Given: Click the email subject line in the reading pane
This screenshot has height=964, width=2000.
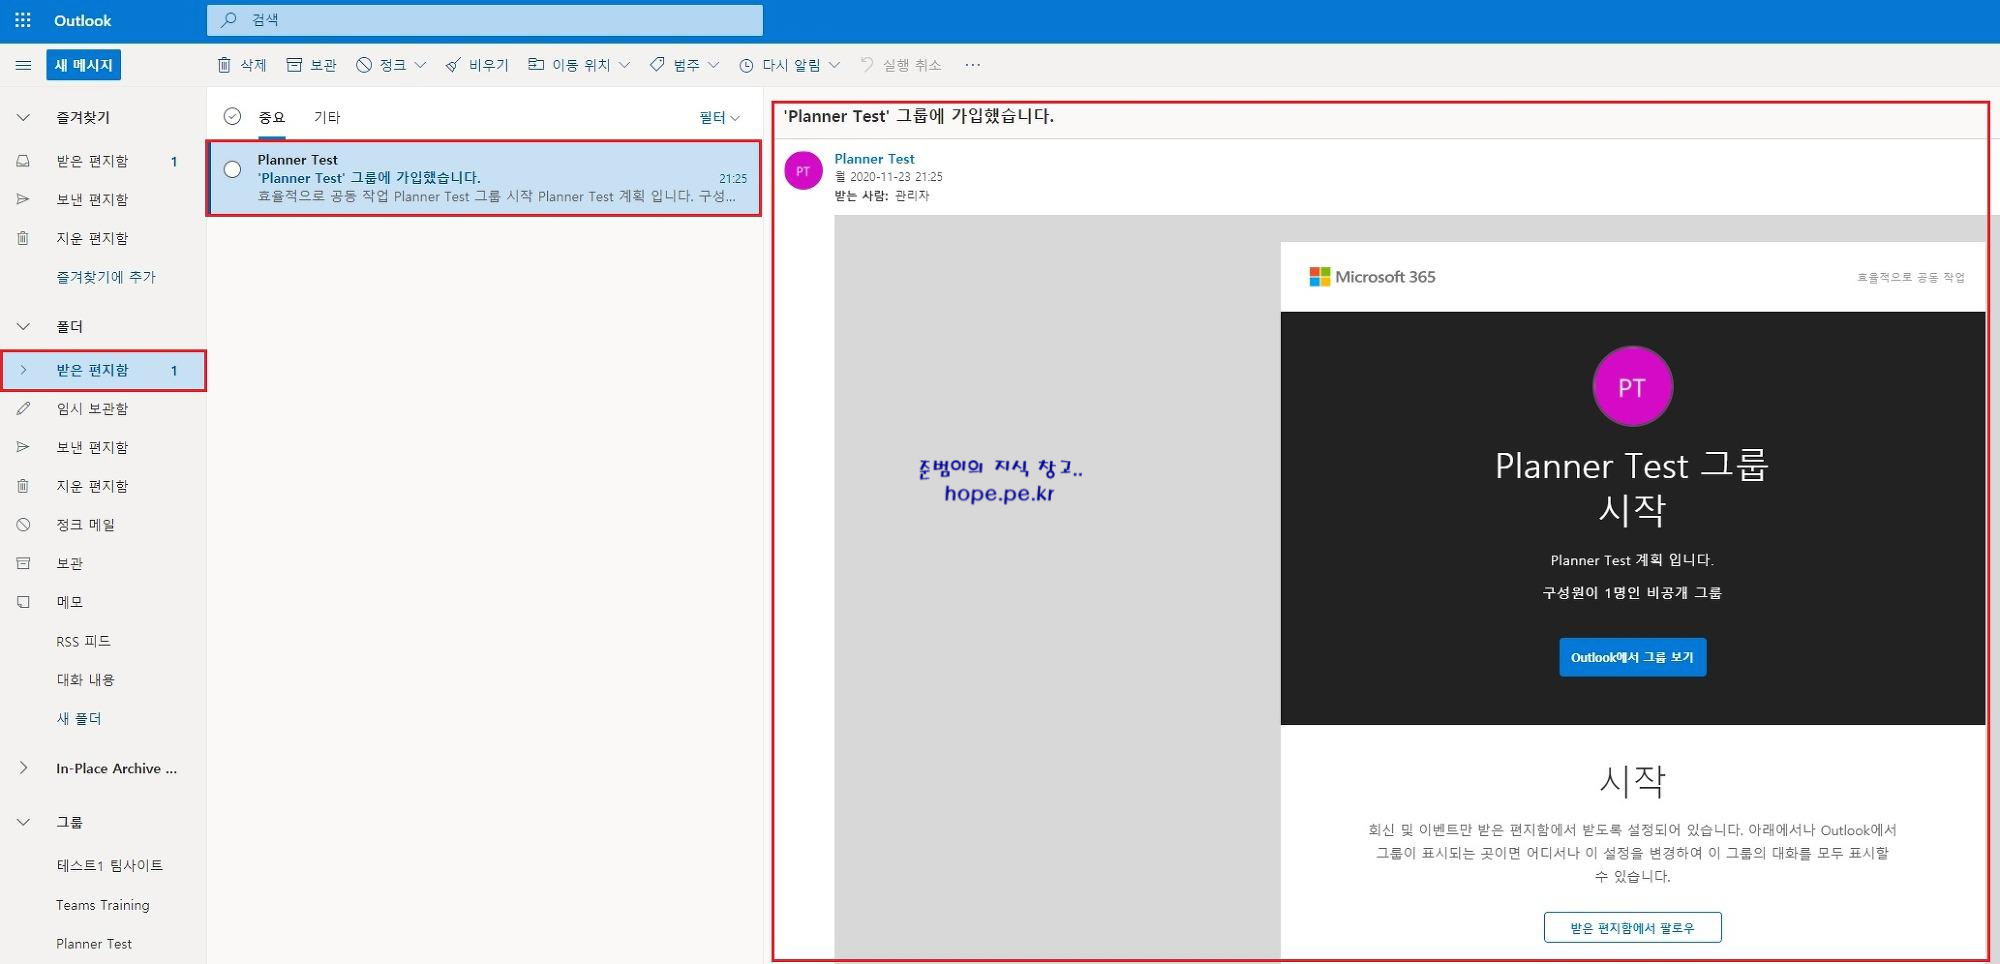Looking at the screenshot, I should click(919, 116).
